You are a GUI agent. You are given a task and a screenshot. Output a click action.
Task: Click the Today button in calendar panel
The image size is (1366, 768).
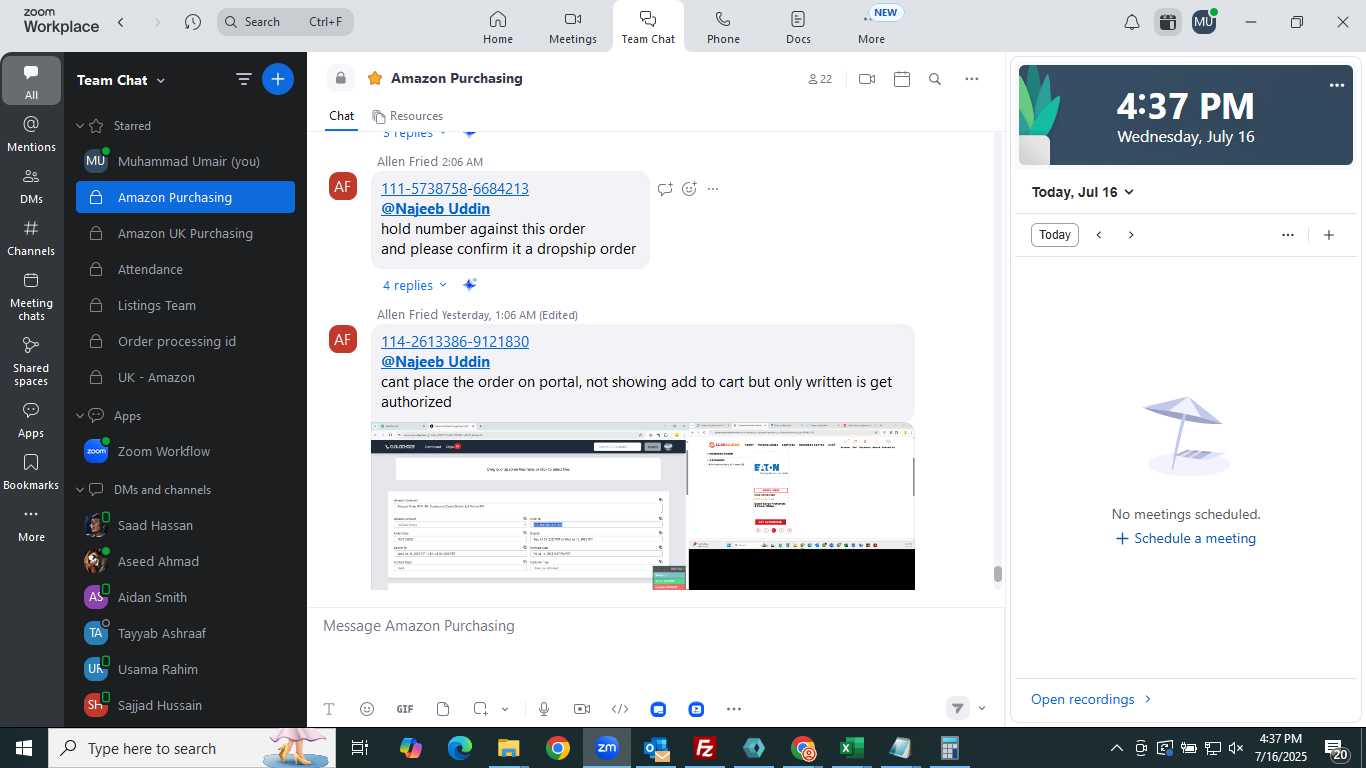tap(1055, 235)
